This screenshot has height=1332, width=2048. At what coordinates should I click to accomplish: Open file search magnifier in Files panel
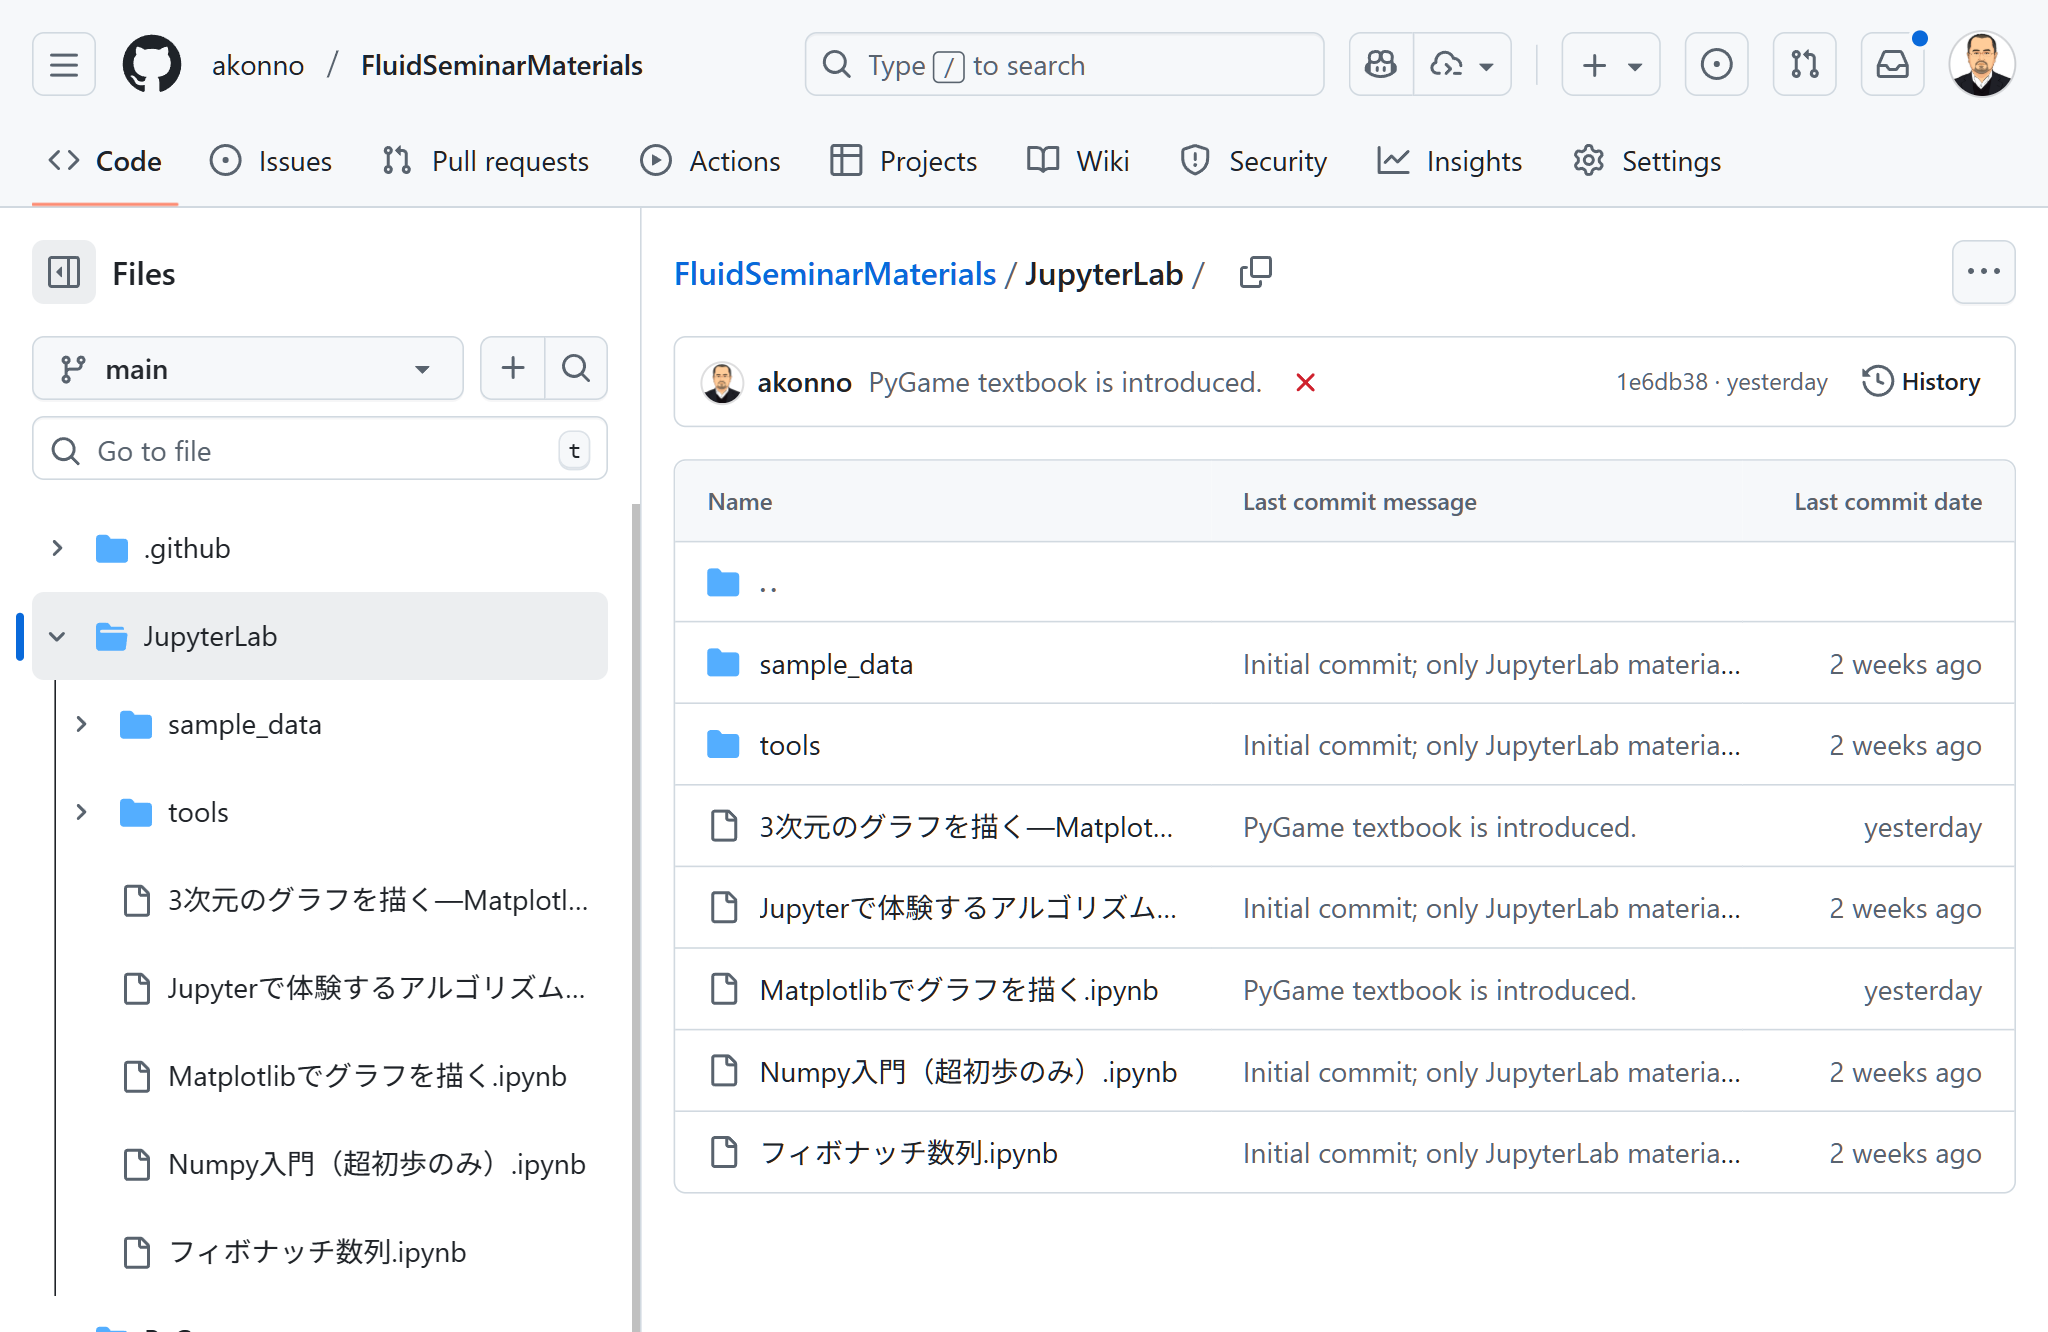point(576,368)
